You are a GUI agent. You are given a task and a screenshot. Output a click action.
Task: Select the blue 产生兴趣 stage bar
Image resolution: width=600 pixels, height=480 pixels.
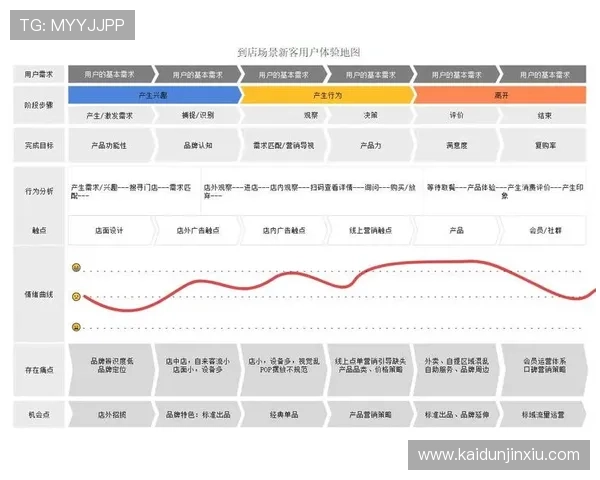[x=155, y=95]
